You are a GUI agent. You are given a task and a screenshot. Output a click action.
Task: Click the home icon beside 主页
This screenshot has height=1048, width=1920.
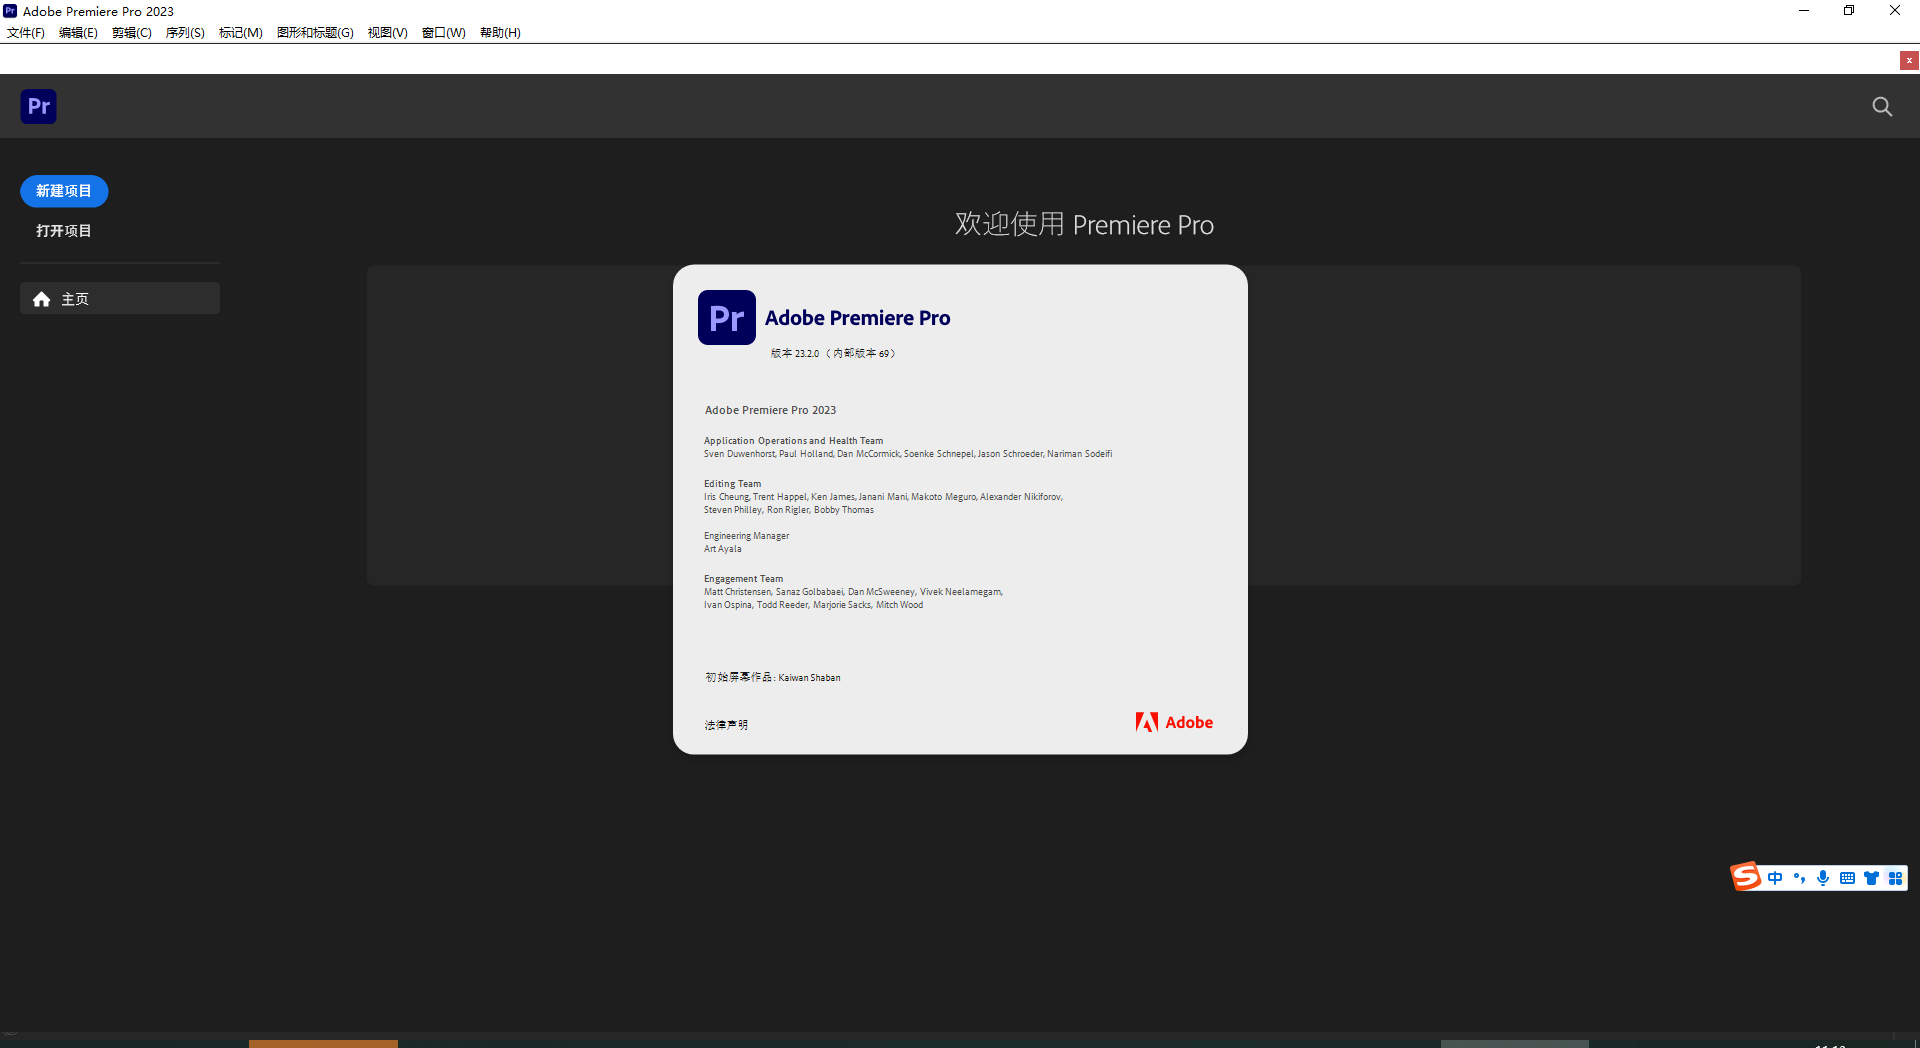click(41, 298)
